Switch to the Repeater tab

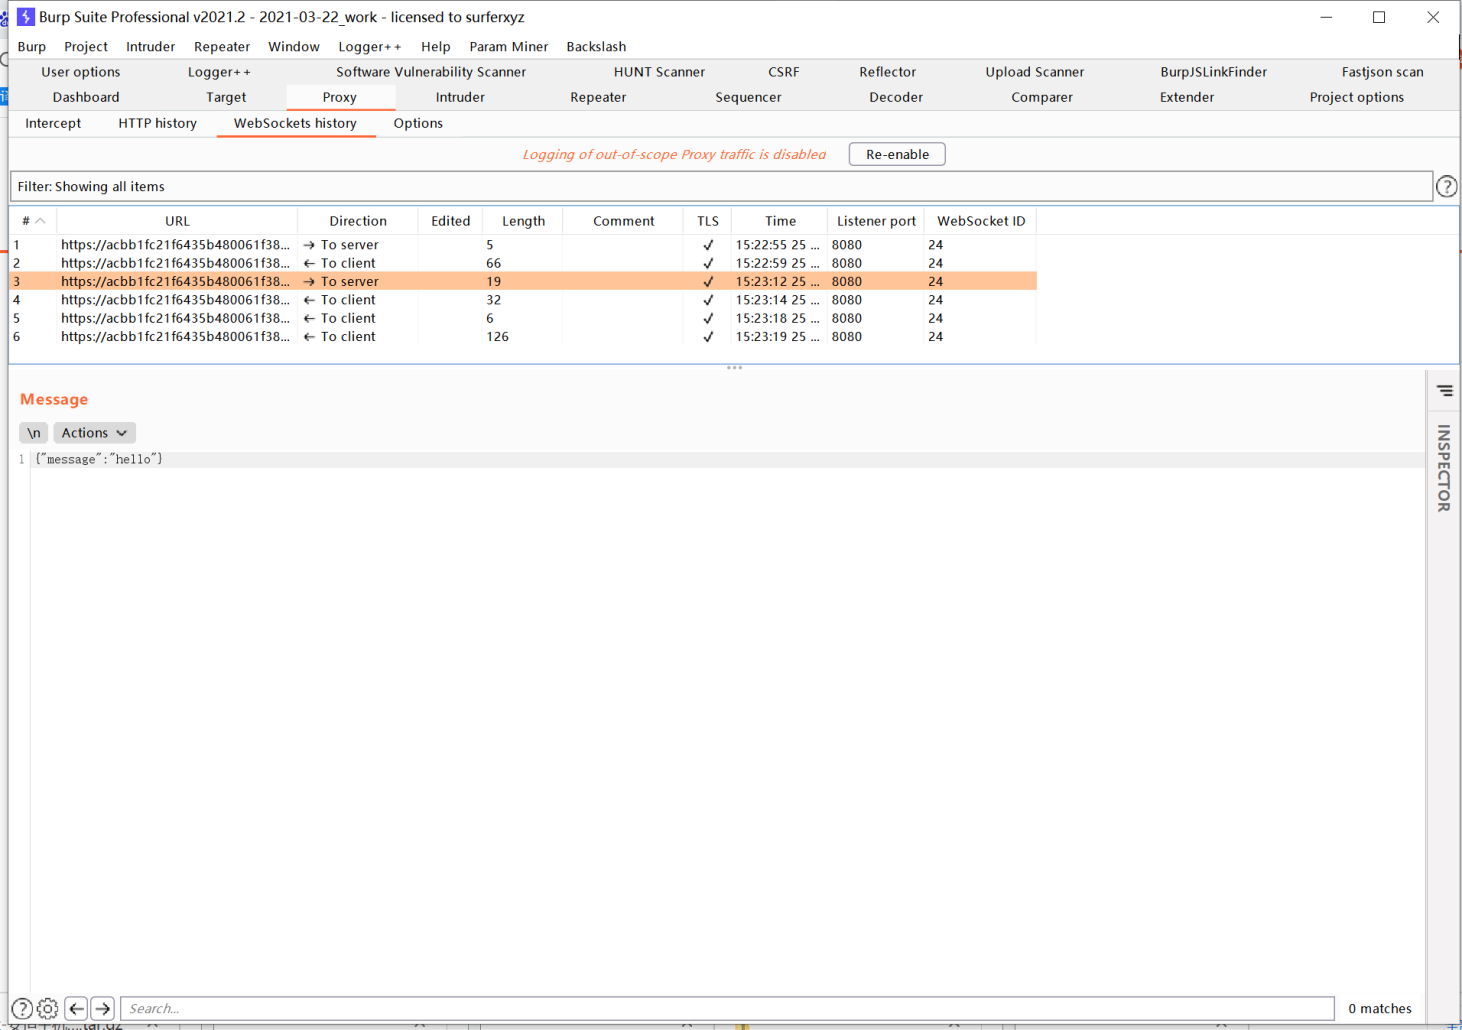click(x=598, y=97)
